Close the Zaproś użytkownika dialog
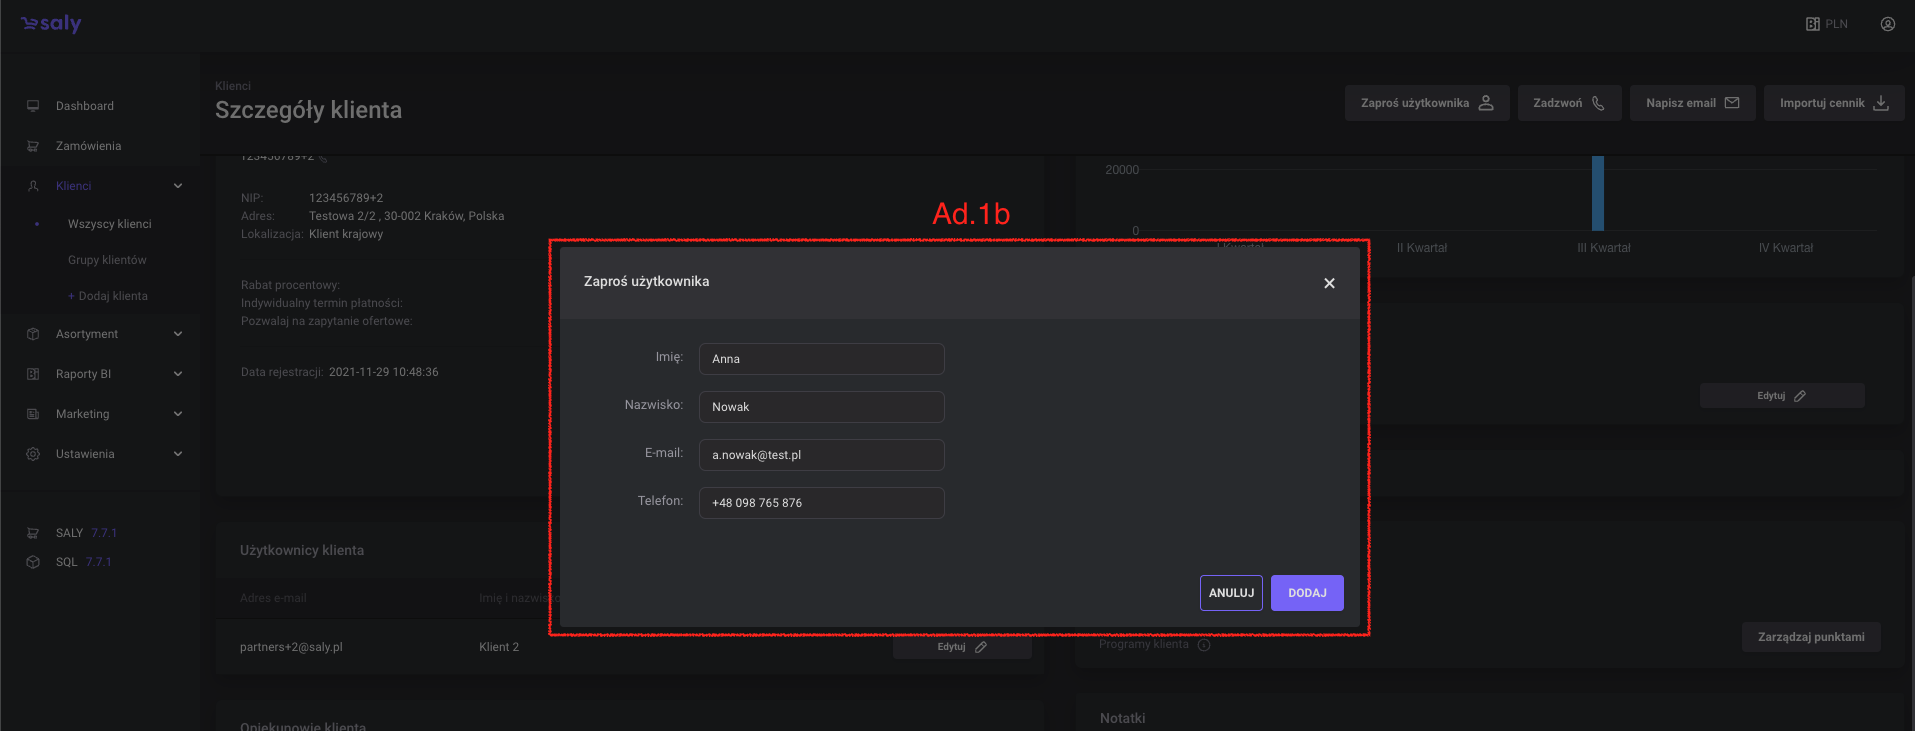The width and height of the screenshot is (1915, 731). pos(1329,283)
